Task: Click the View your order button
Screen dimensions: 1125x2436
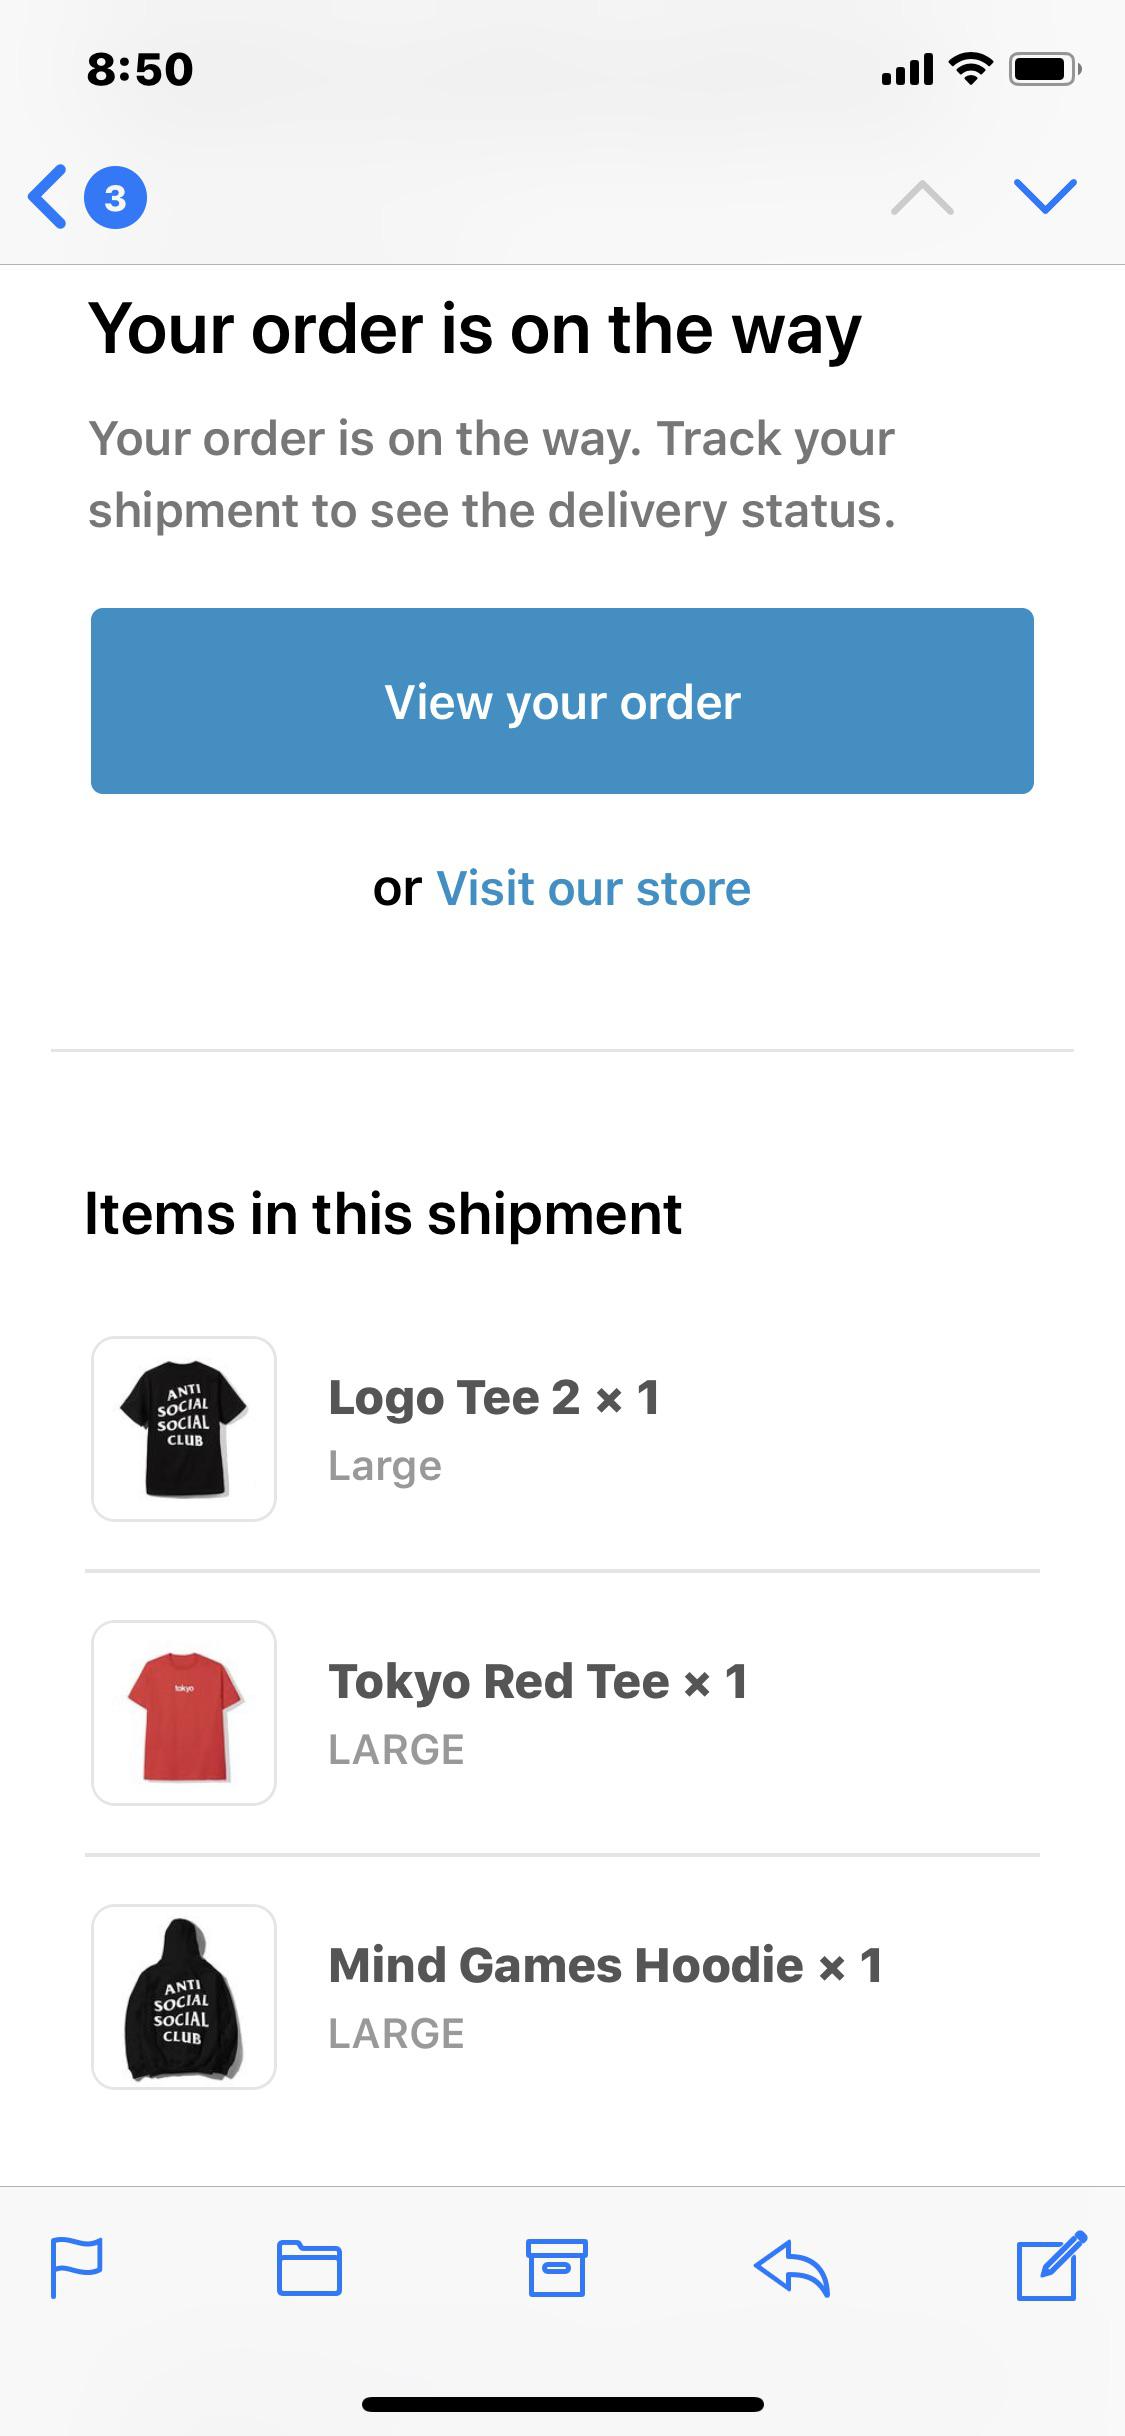Action: (x=562, y=701)
